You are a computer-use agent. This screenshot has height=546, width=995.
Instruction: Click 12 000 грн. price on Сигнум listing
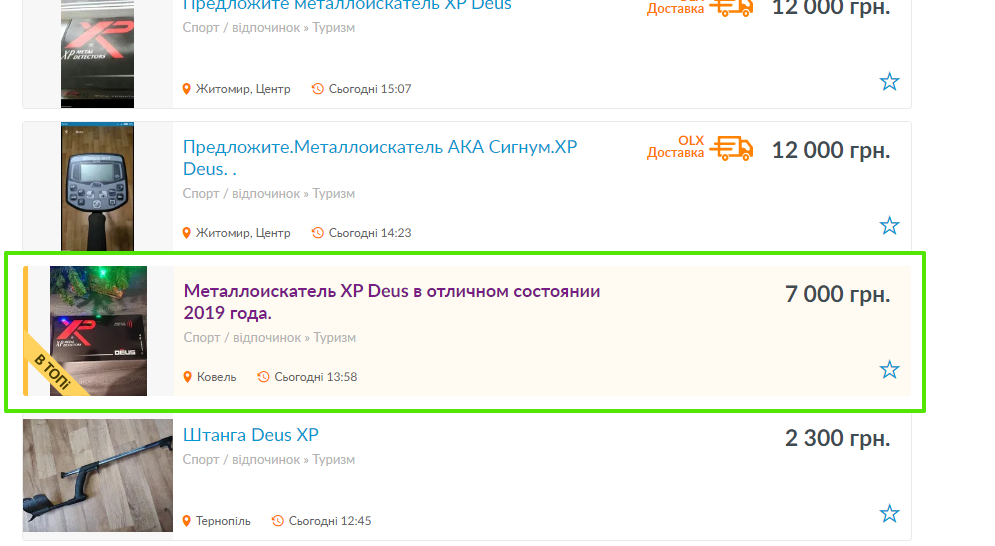pyautogui.click(x=831, y=150)
